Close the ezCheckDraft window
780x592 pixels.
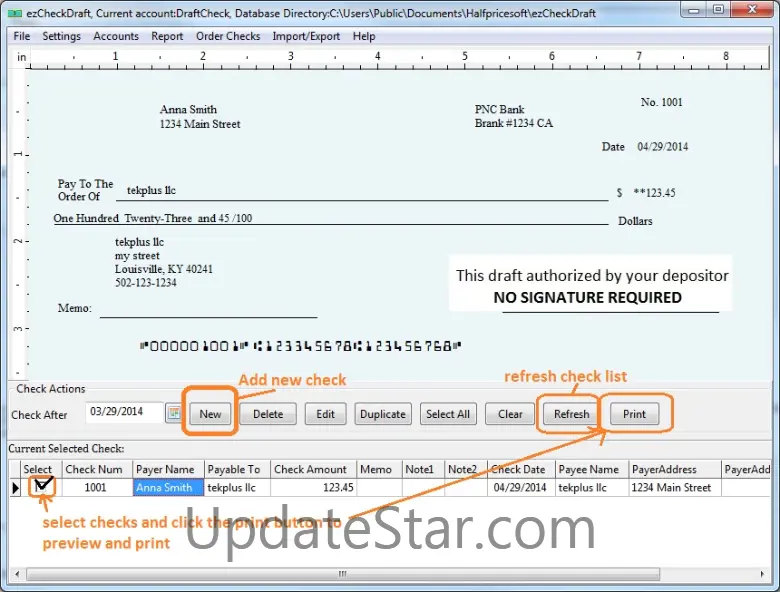[752, 9]
